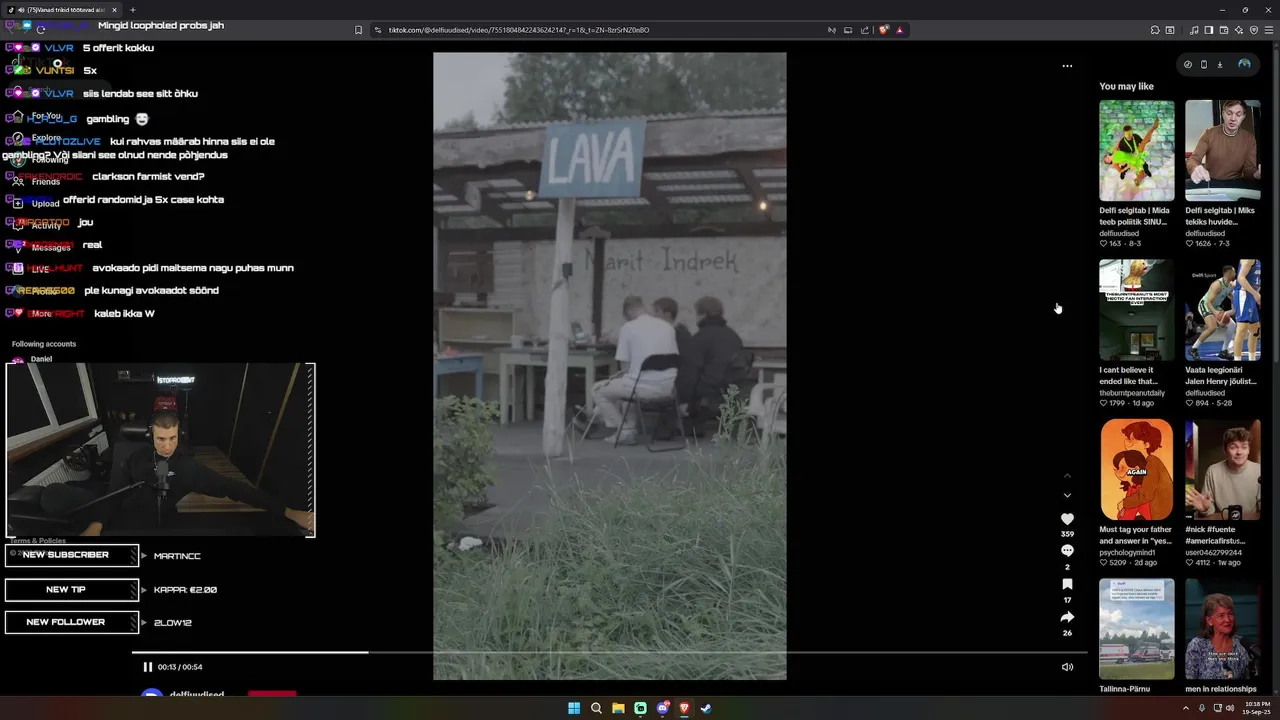
Task: Visit psychologymind1 account link
Action: click(x=1127, y=552)
